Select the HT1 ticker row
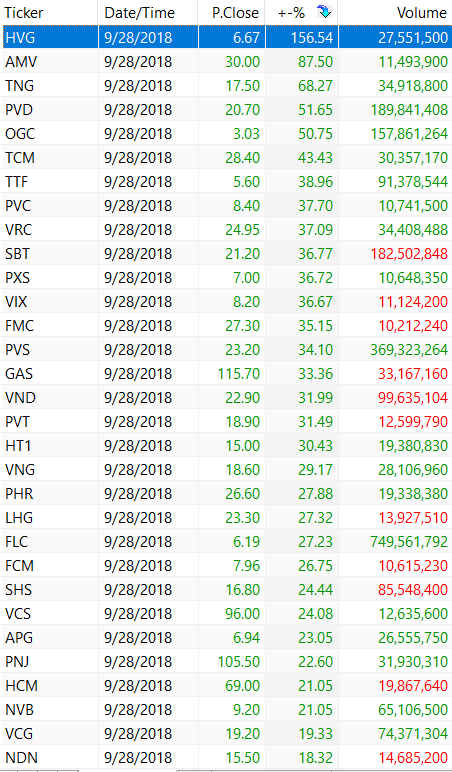The height and width of the screenshot is (772, 452). (x=226, y=446)
